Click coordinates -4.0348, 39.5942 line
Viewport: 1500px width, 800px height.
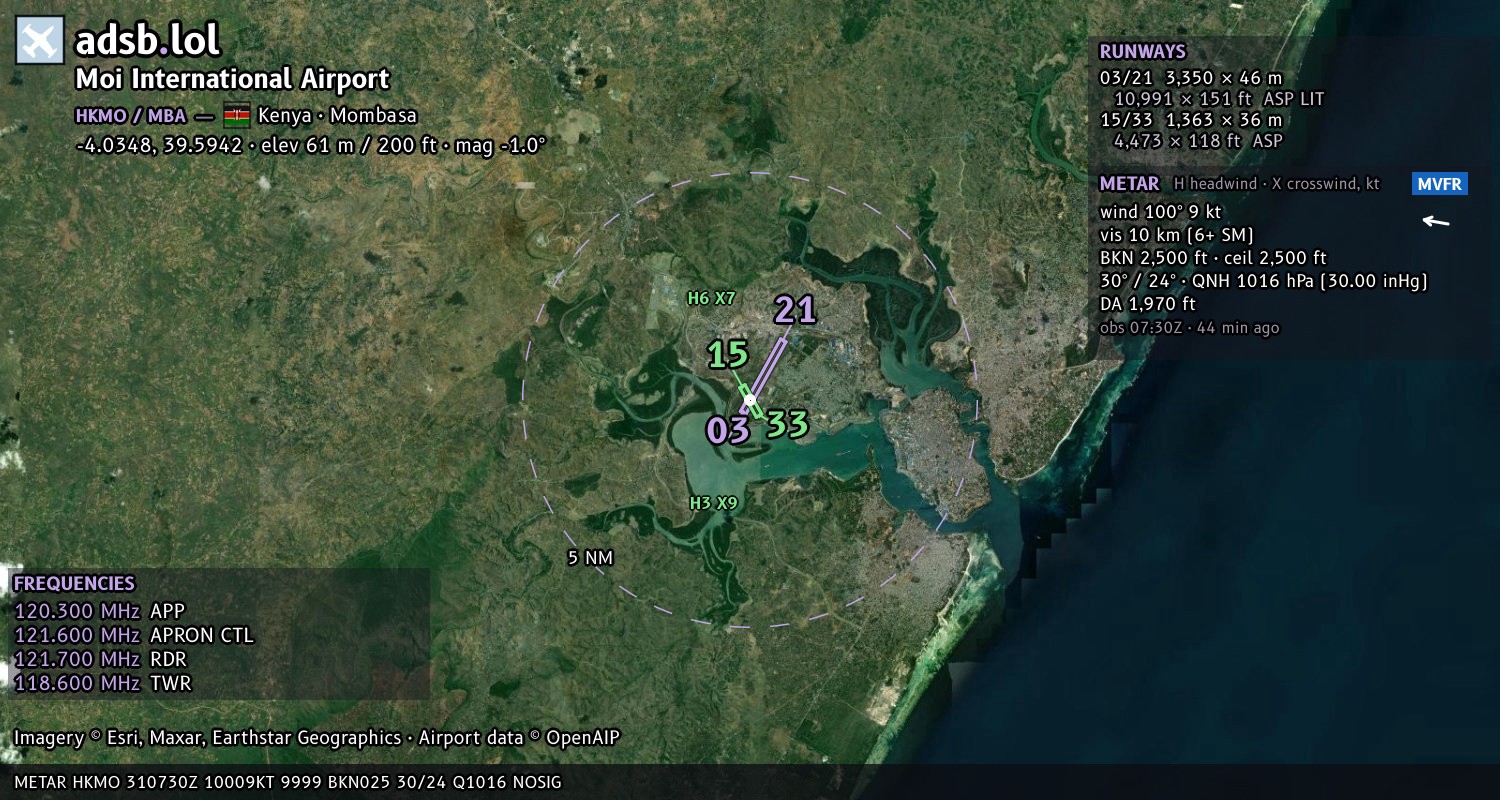click(x=311, y=145)
